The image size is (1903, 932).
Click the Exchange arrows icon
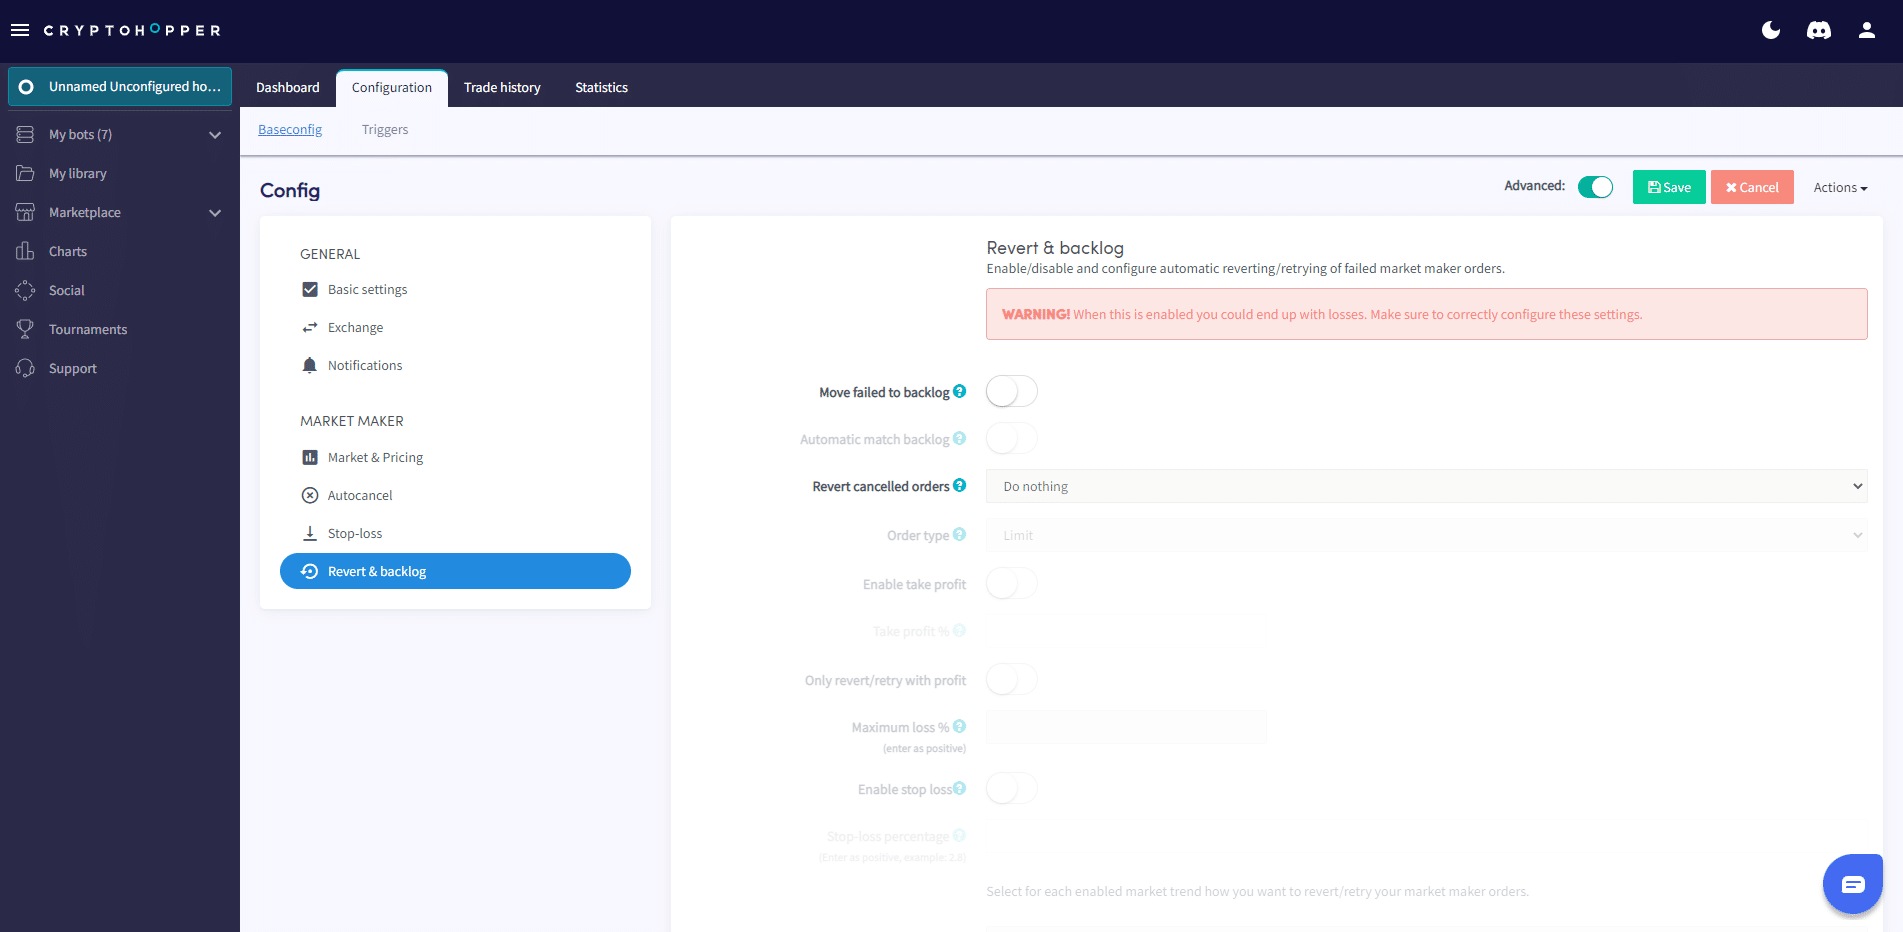point(310,327)
